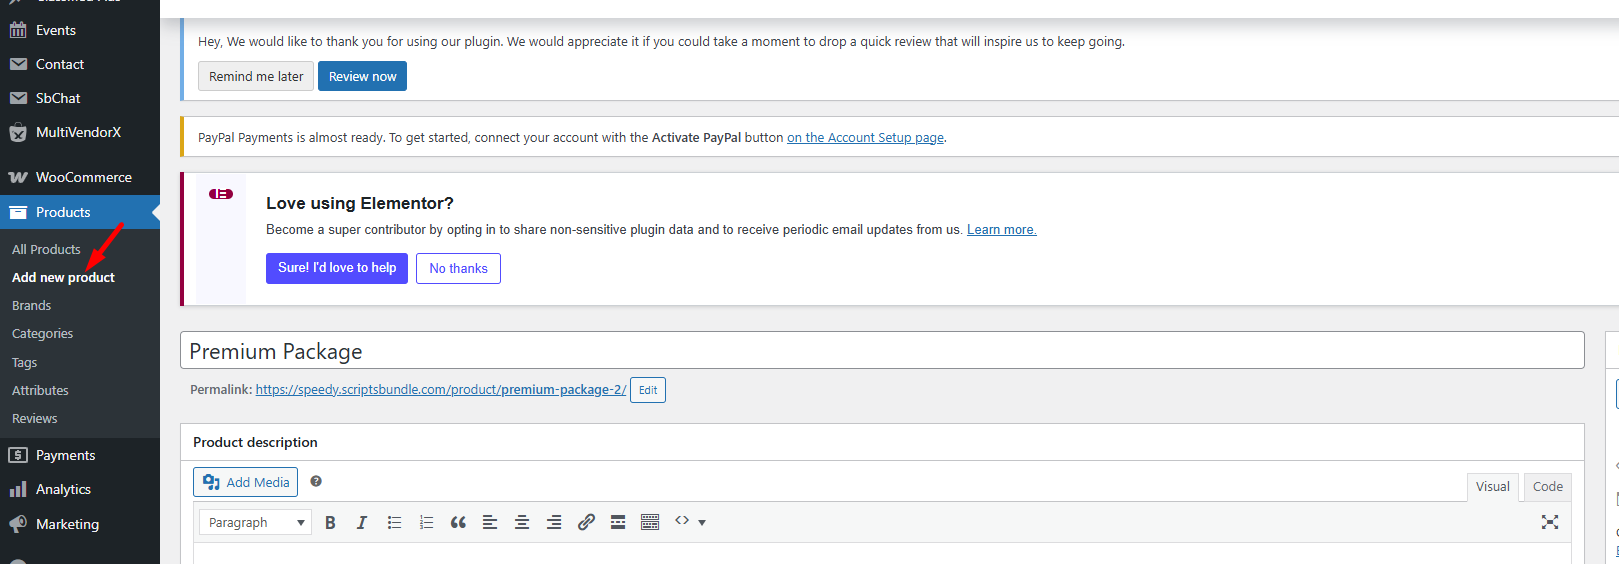
Task: Open the Paragraph format dropdown
Action: tap(255, 522)
